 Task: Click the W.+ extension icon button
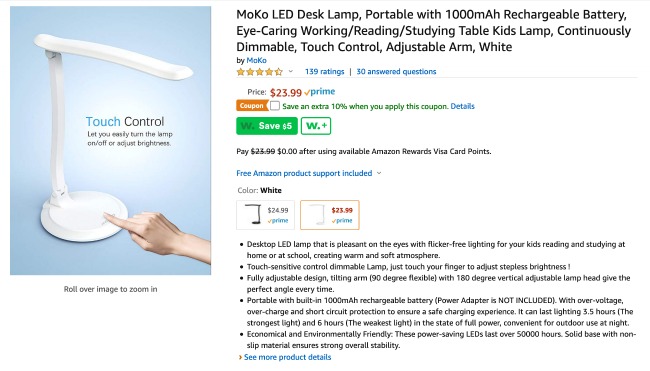pyautogui.click(x=316, y=126)
